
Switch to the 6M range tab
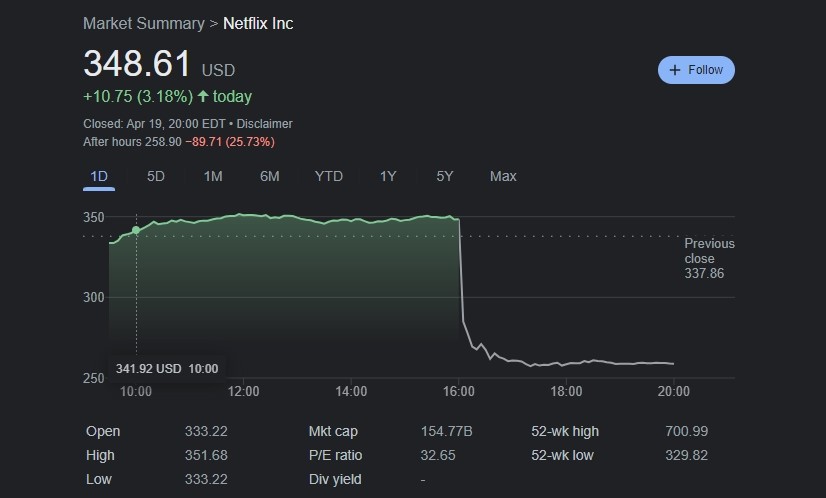[270, 176]
